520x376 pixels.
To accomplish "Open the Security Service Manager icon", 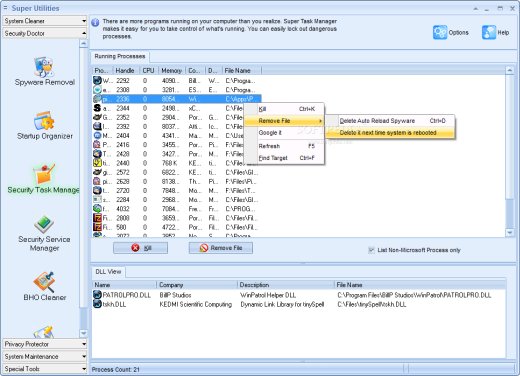I will 44,224.
